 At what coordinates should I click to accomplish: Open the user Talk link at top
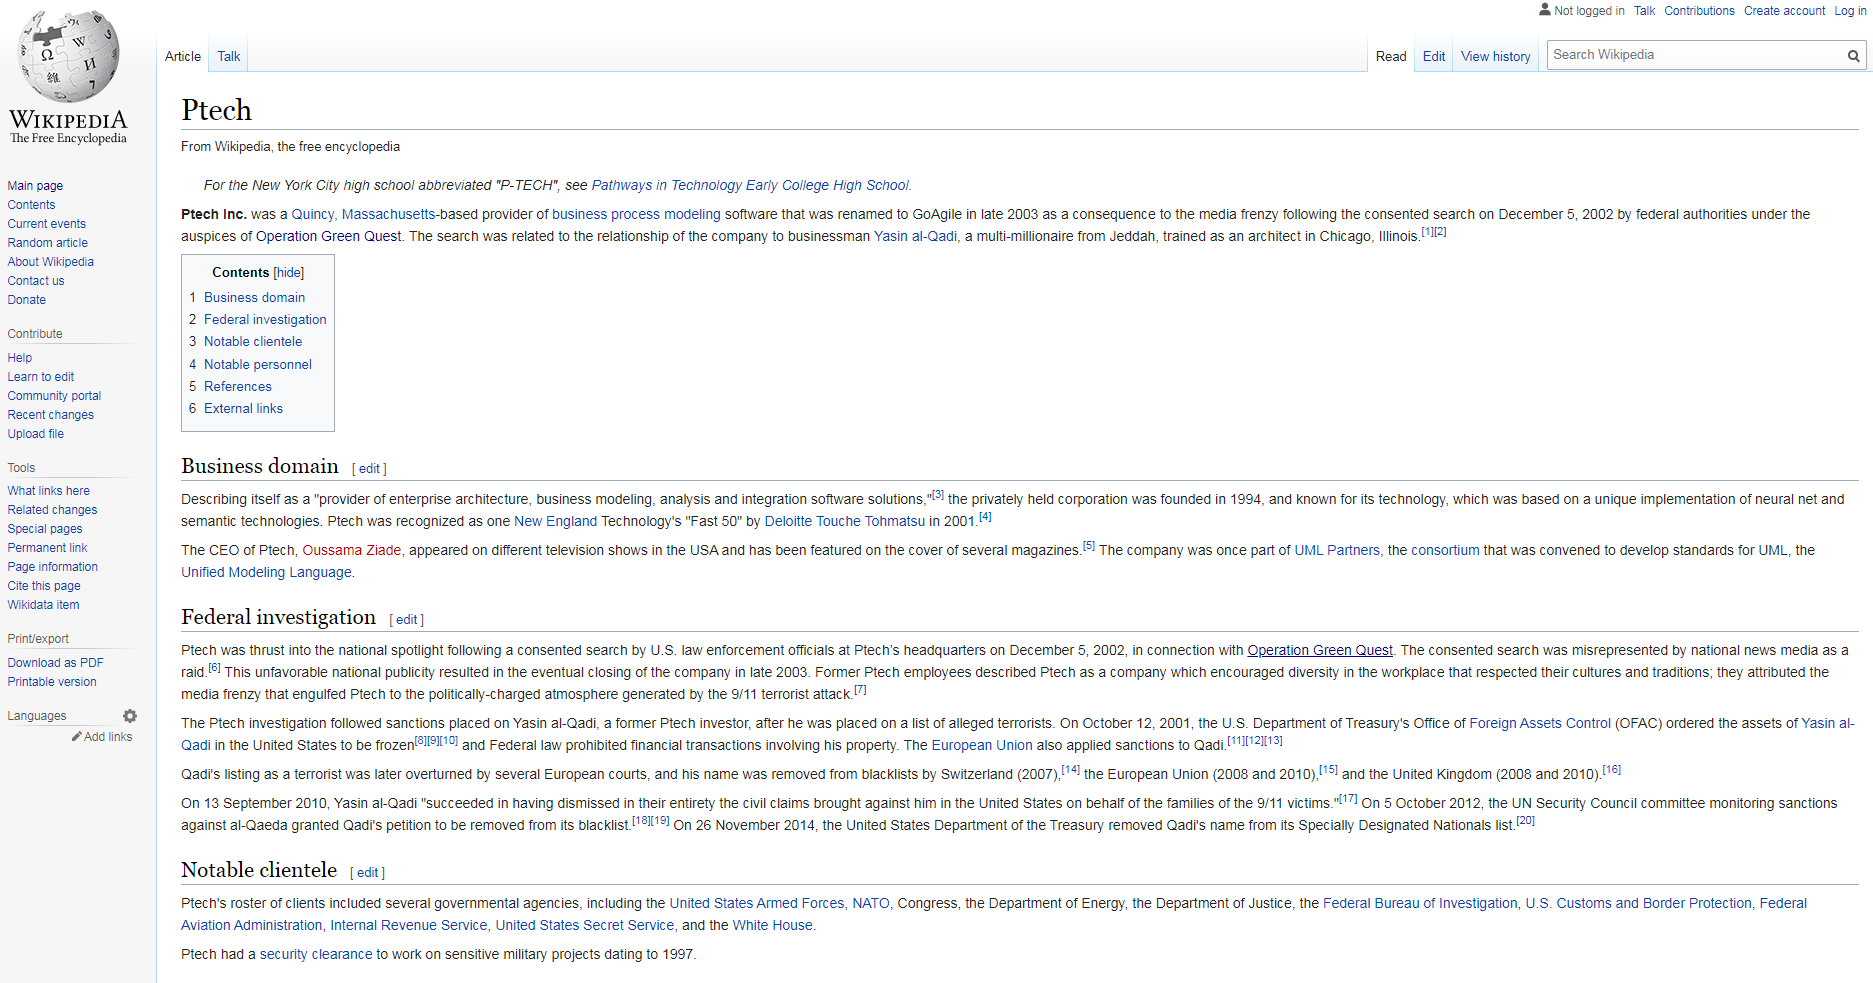point(1644,11)
